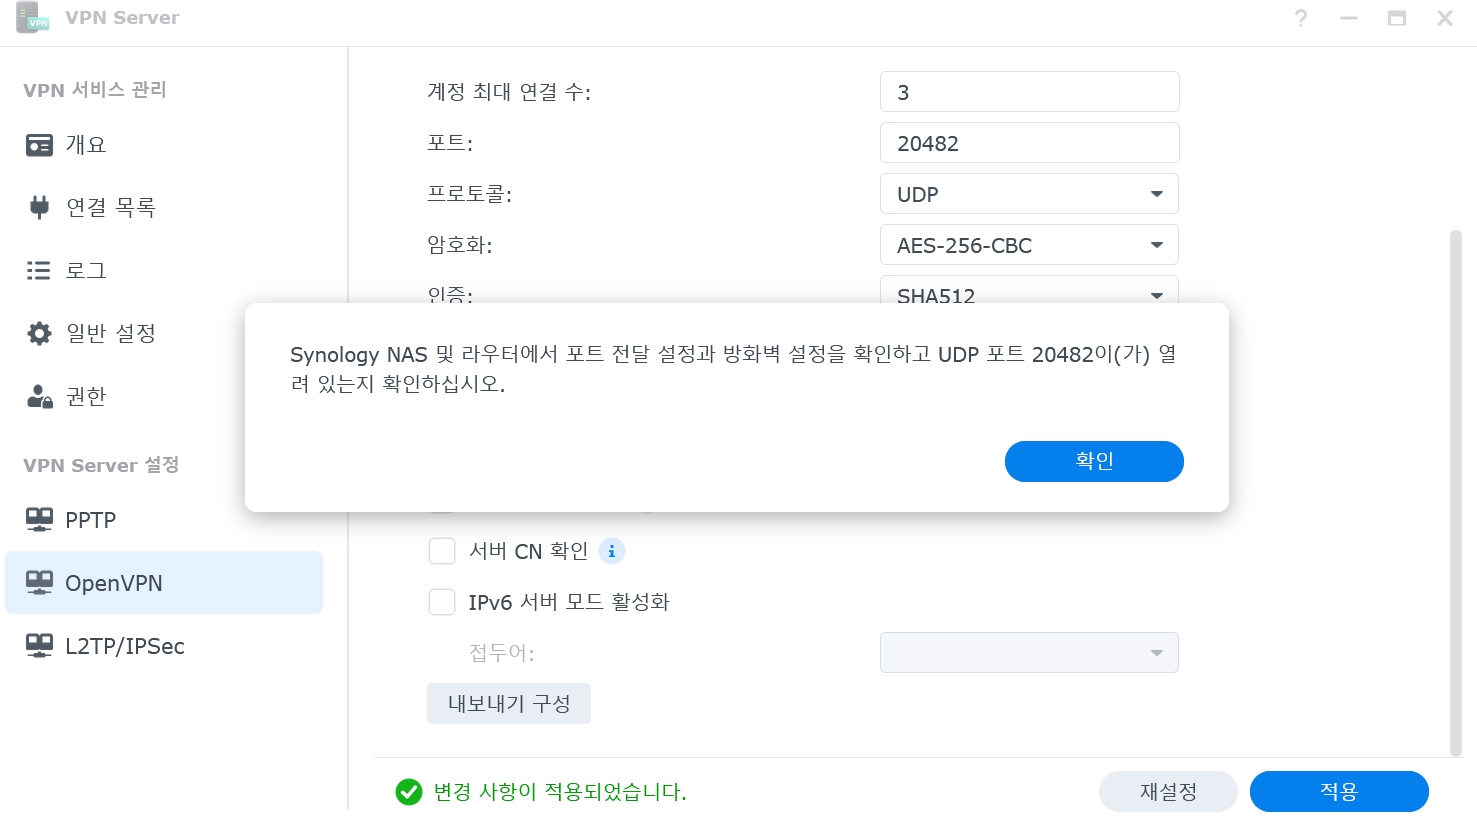Image resolution: width=1477 pixels, height=819 pixels.
Task: Click 확인 in the port dialog
Action: pyautogui.click(x=1094, y=461)
